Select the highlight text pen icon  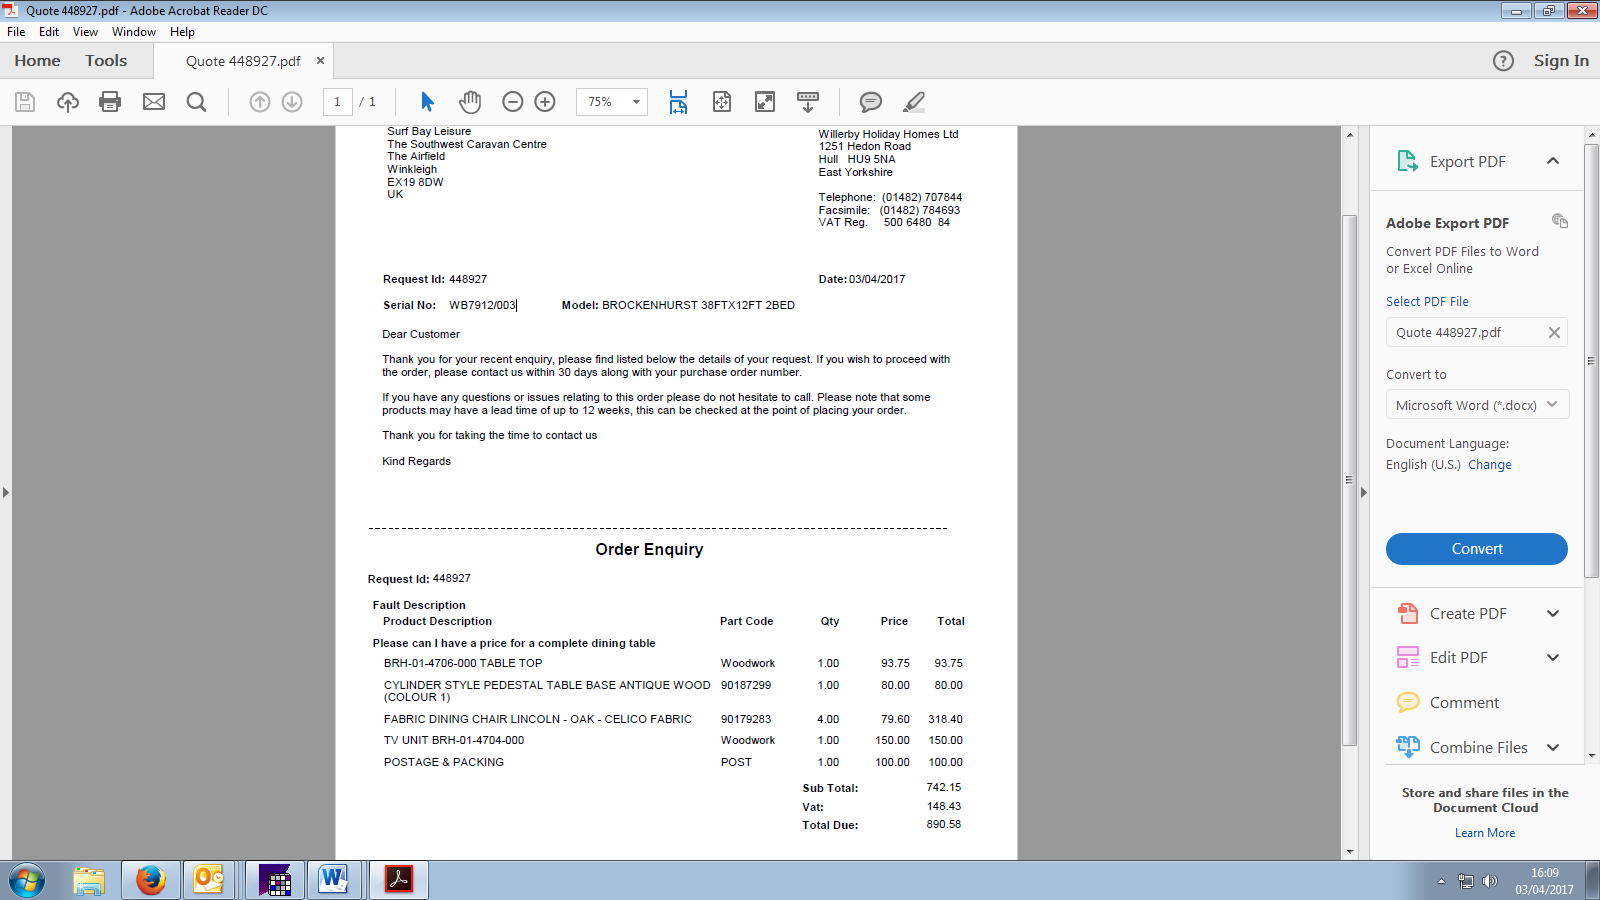coord(914,102)
